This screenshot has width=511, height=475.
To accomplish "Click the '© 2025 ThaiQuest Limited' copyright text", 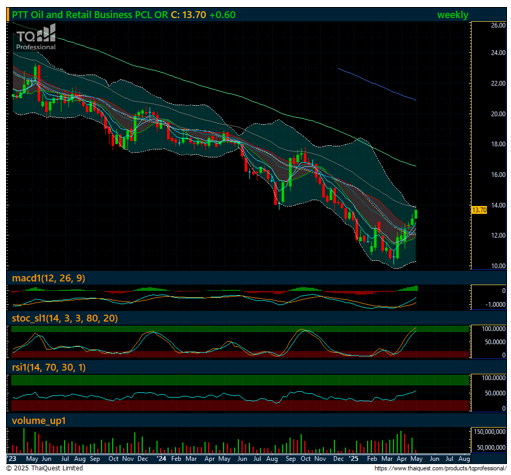I will click(45, 468).
